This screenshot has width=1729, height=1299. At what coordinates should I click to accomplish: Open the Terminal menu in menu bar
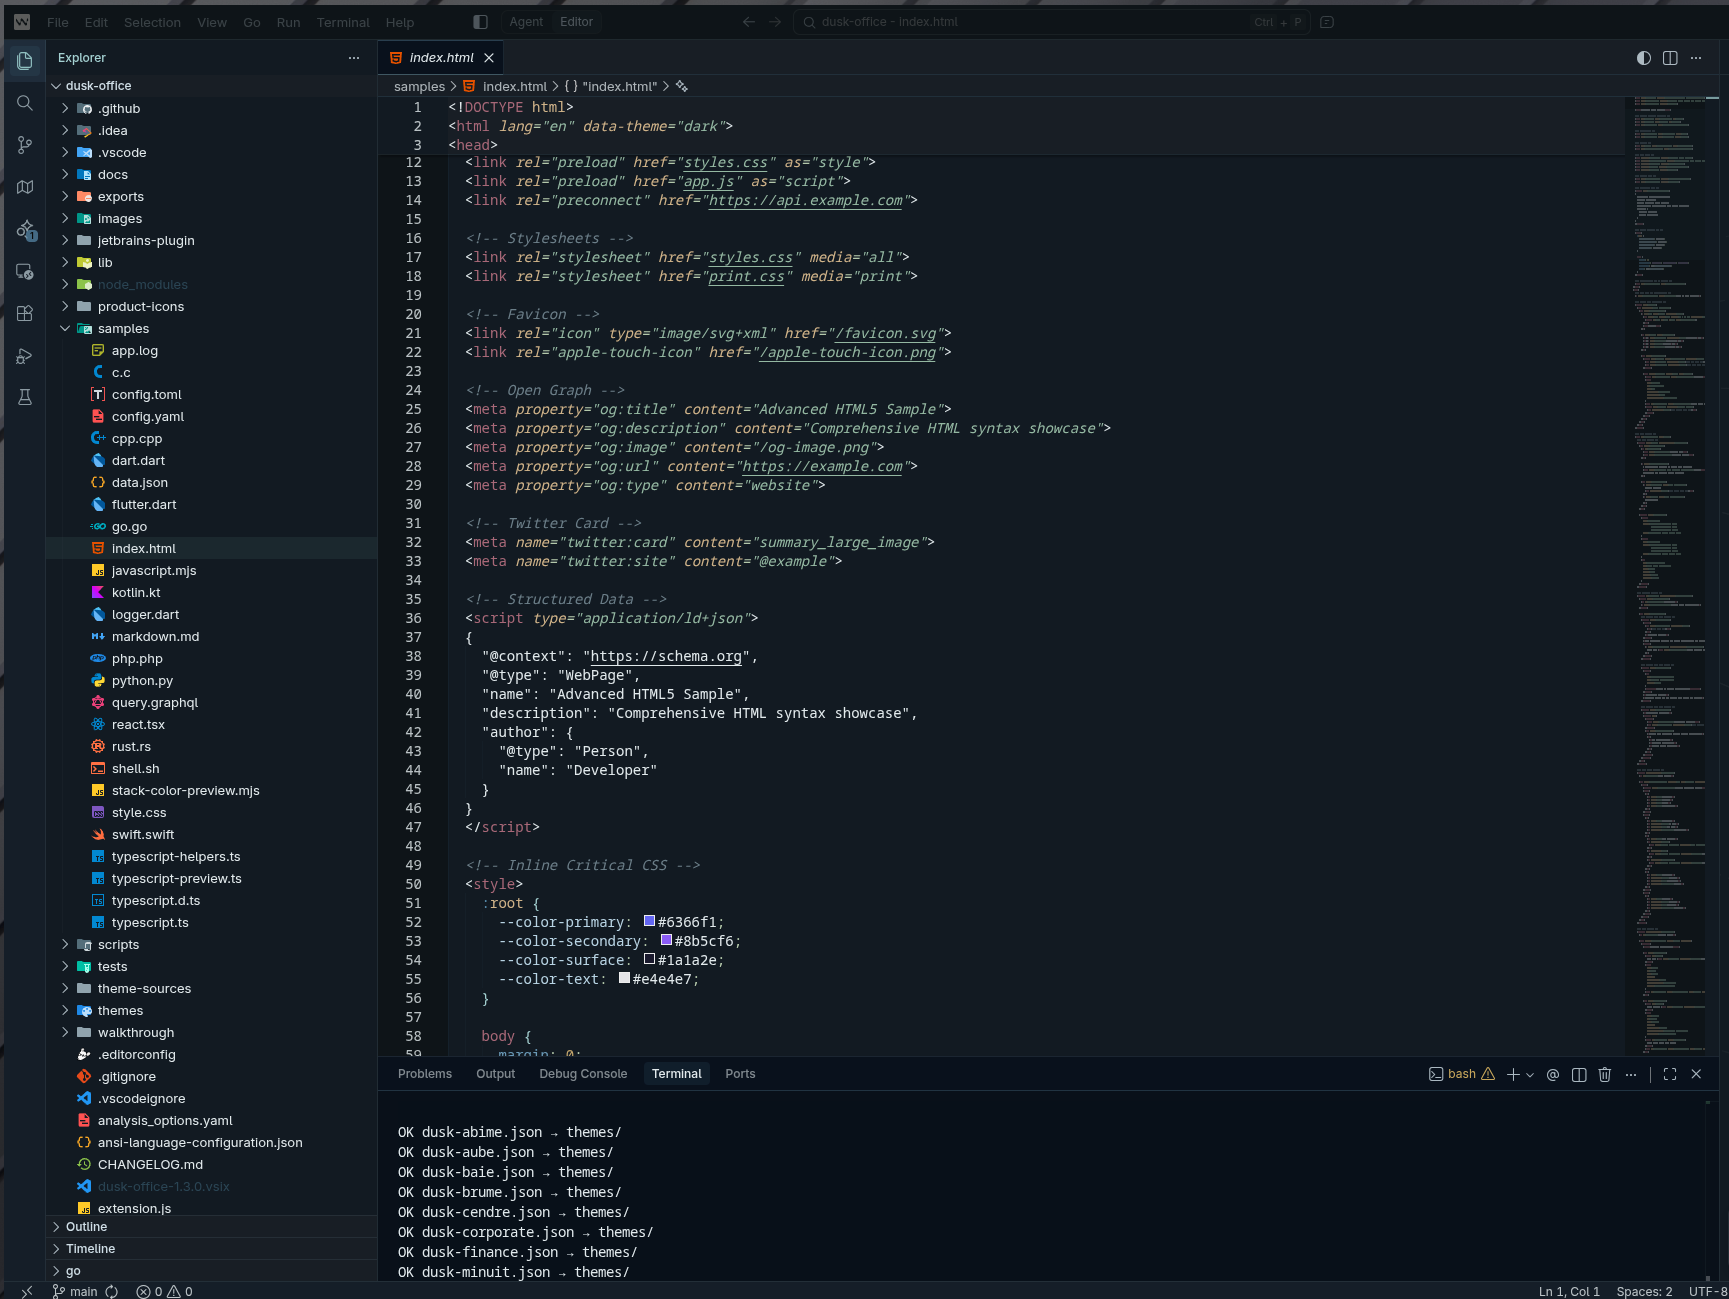tap(343, 22)
